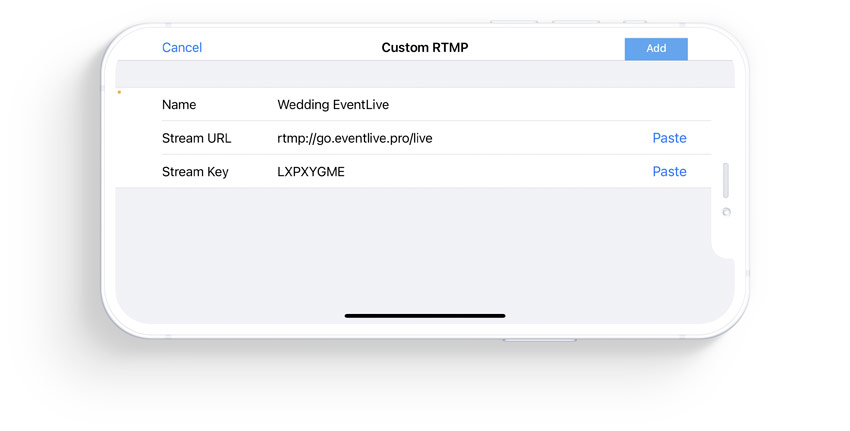Tap Cancel to dismiss Custom RTMP
Viewport: 850px width, 431px height.
[x=182, y=48]
